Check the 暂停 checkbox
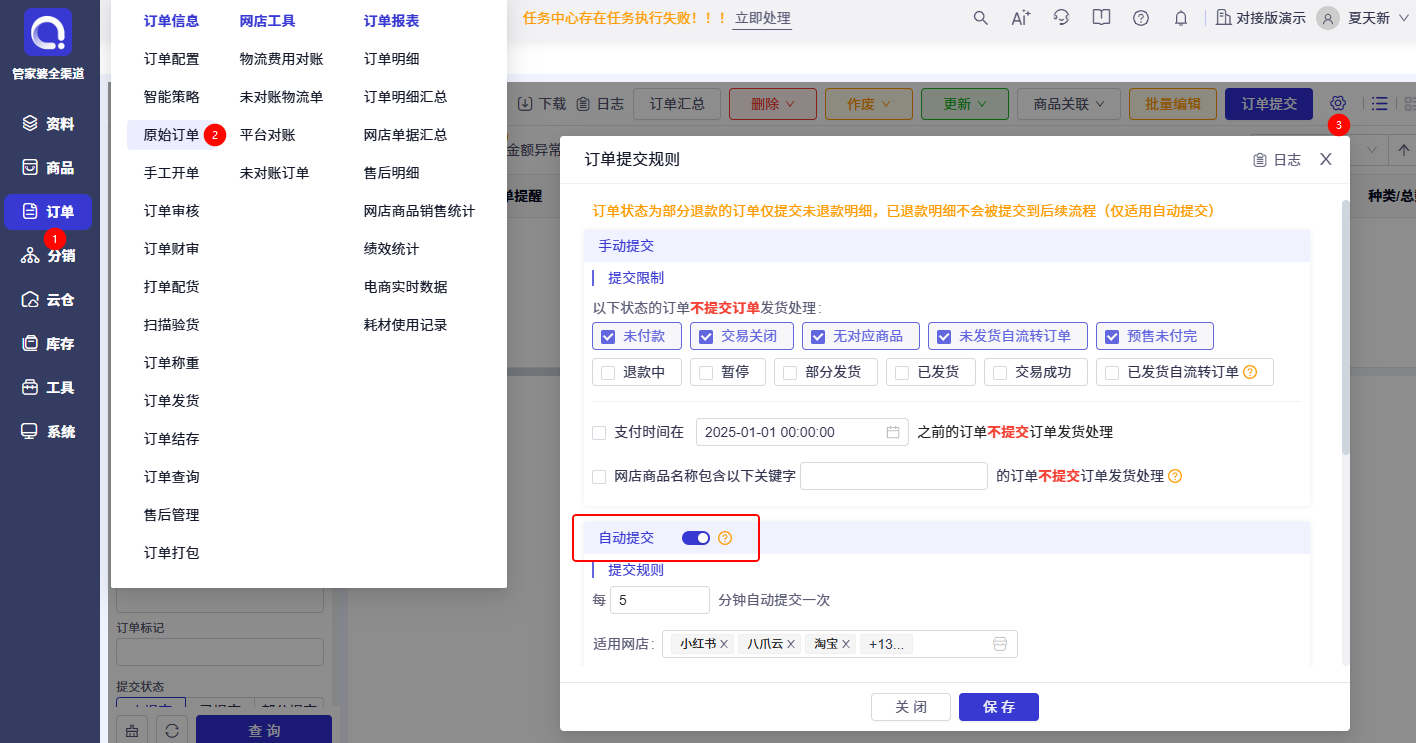Screen dimensions: 1416x743 pos(706,372)
